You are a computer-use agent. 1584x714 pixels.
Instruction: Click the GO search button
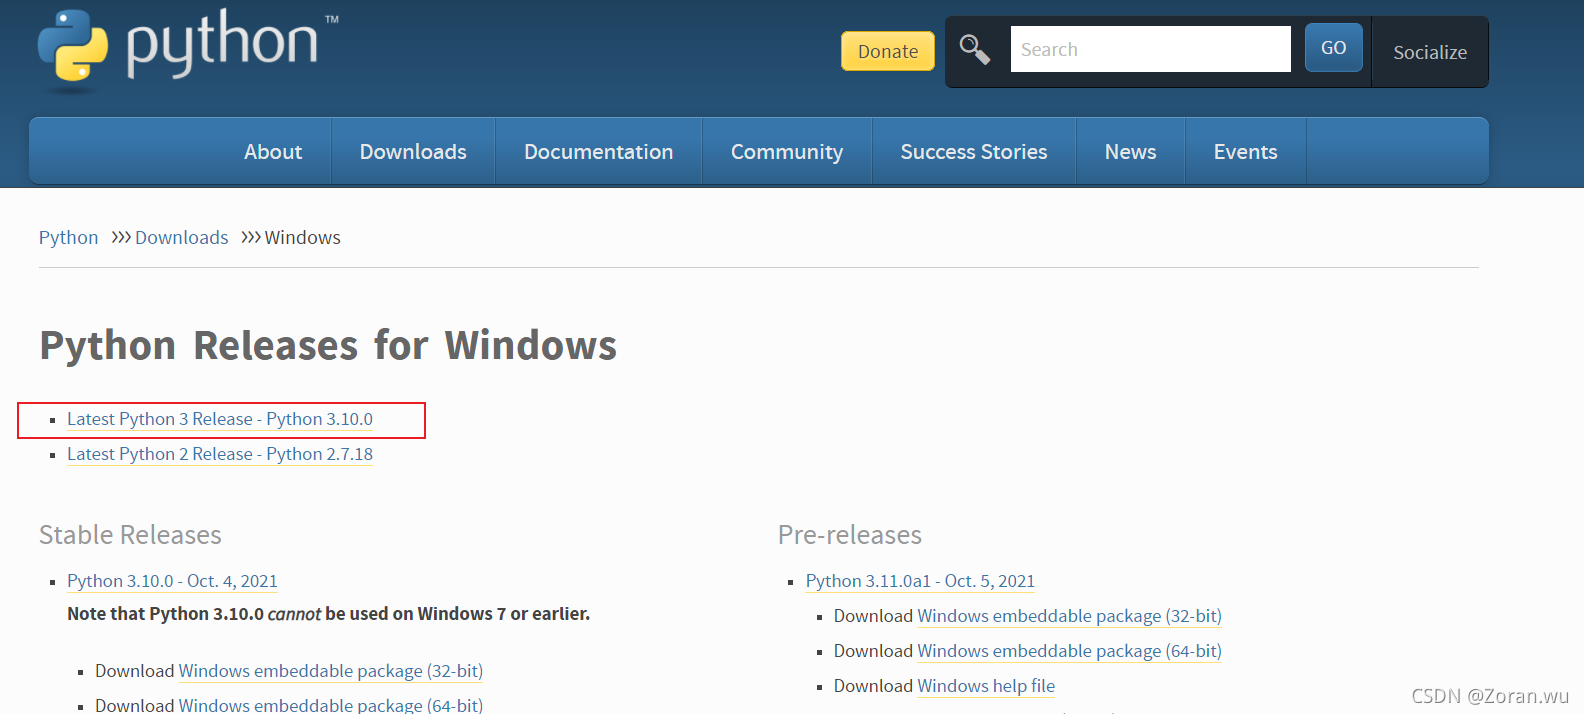1333,48
